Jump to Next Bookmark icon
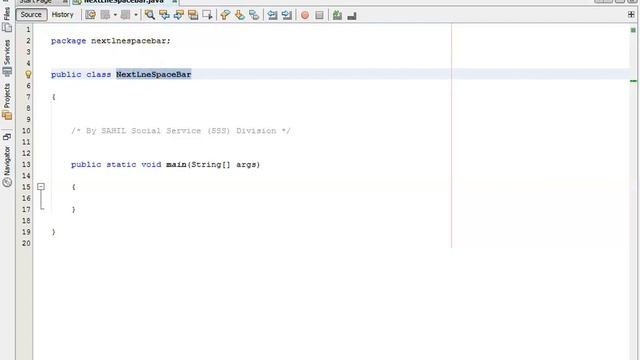This screenshot has width=640, height=360. [x=240, y=15]
